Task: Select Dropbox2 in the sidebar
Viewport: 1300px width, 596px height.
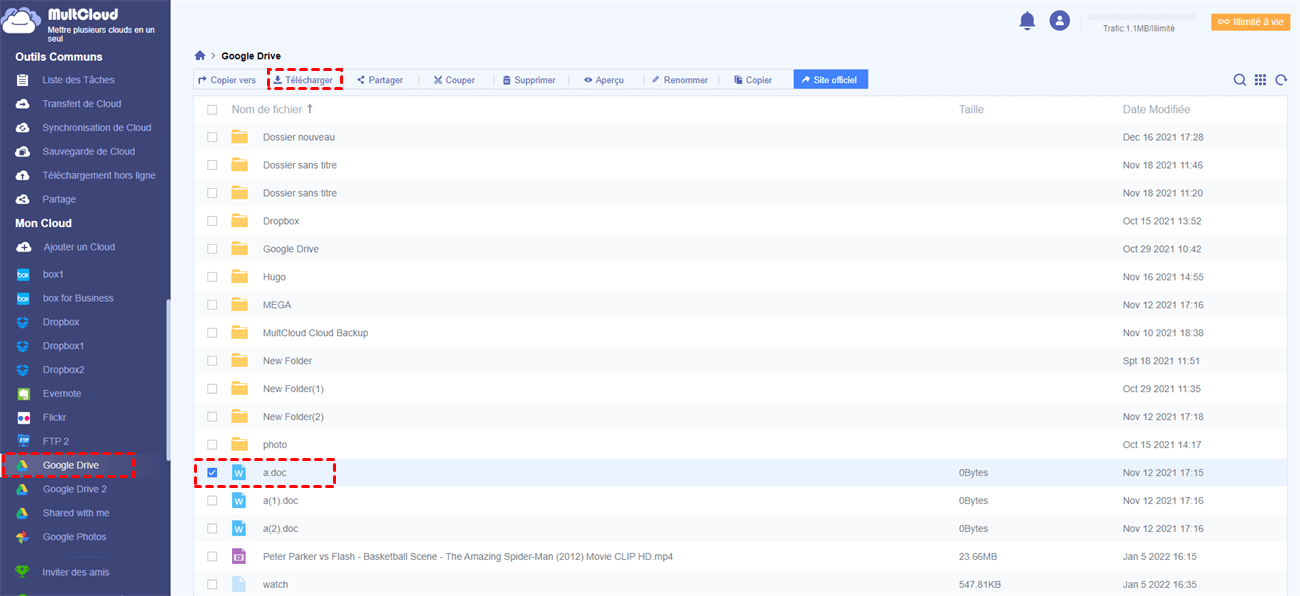Action: tap(64, 370)
